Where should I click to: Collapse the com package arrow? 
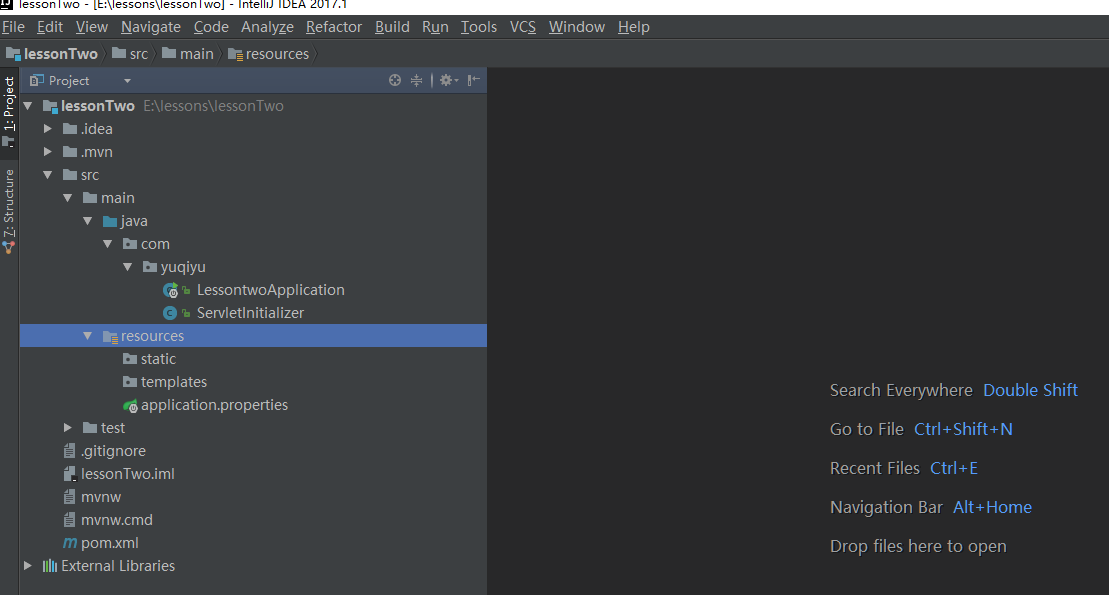[108, 244]
